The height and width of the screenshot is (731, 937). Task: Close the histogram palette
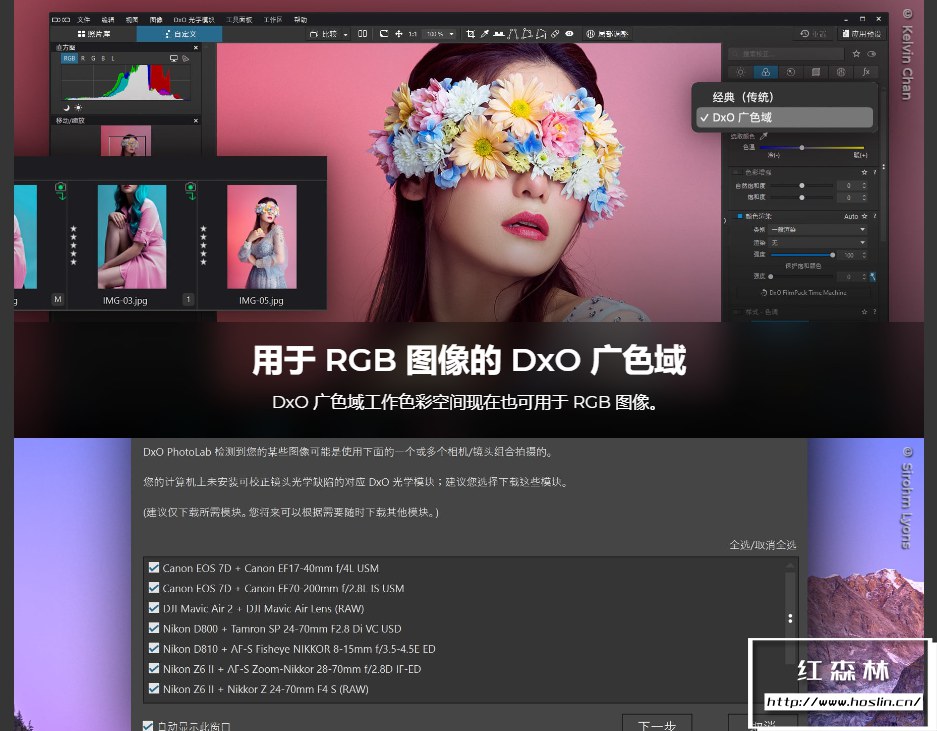[x=195, y=47]
